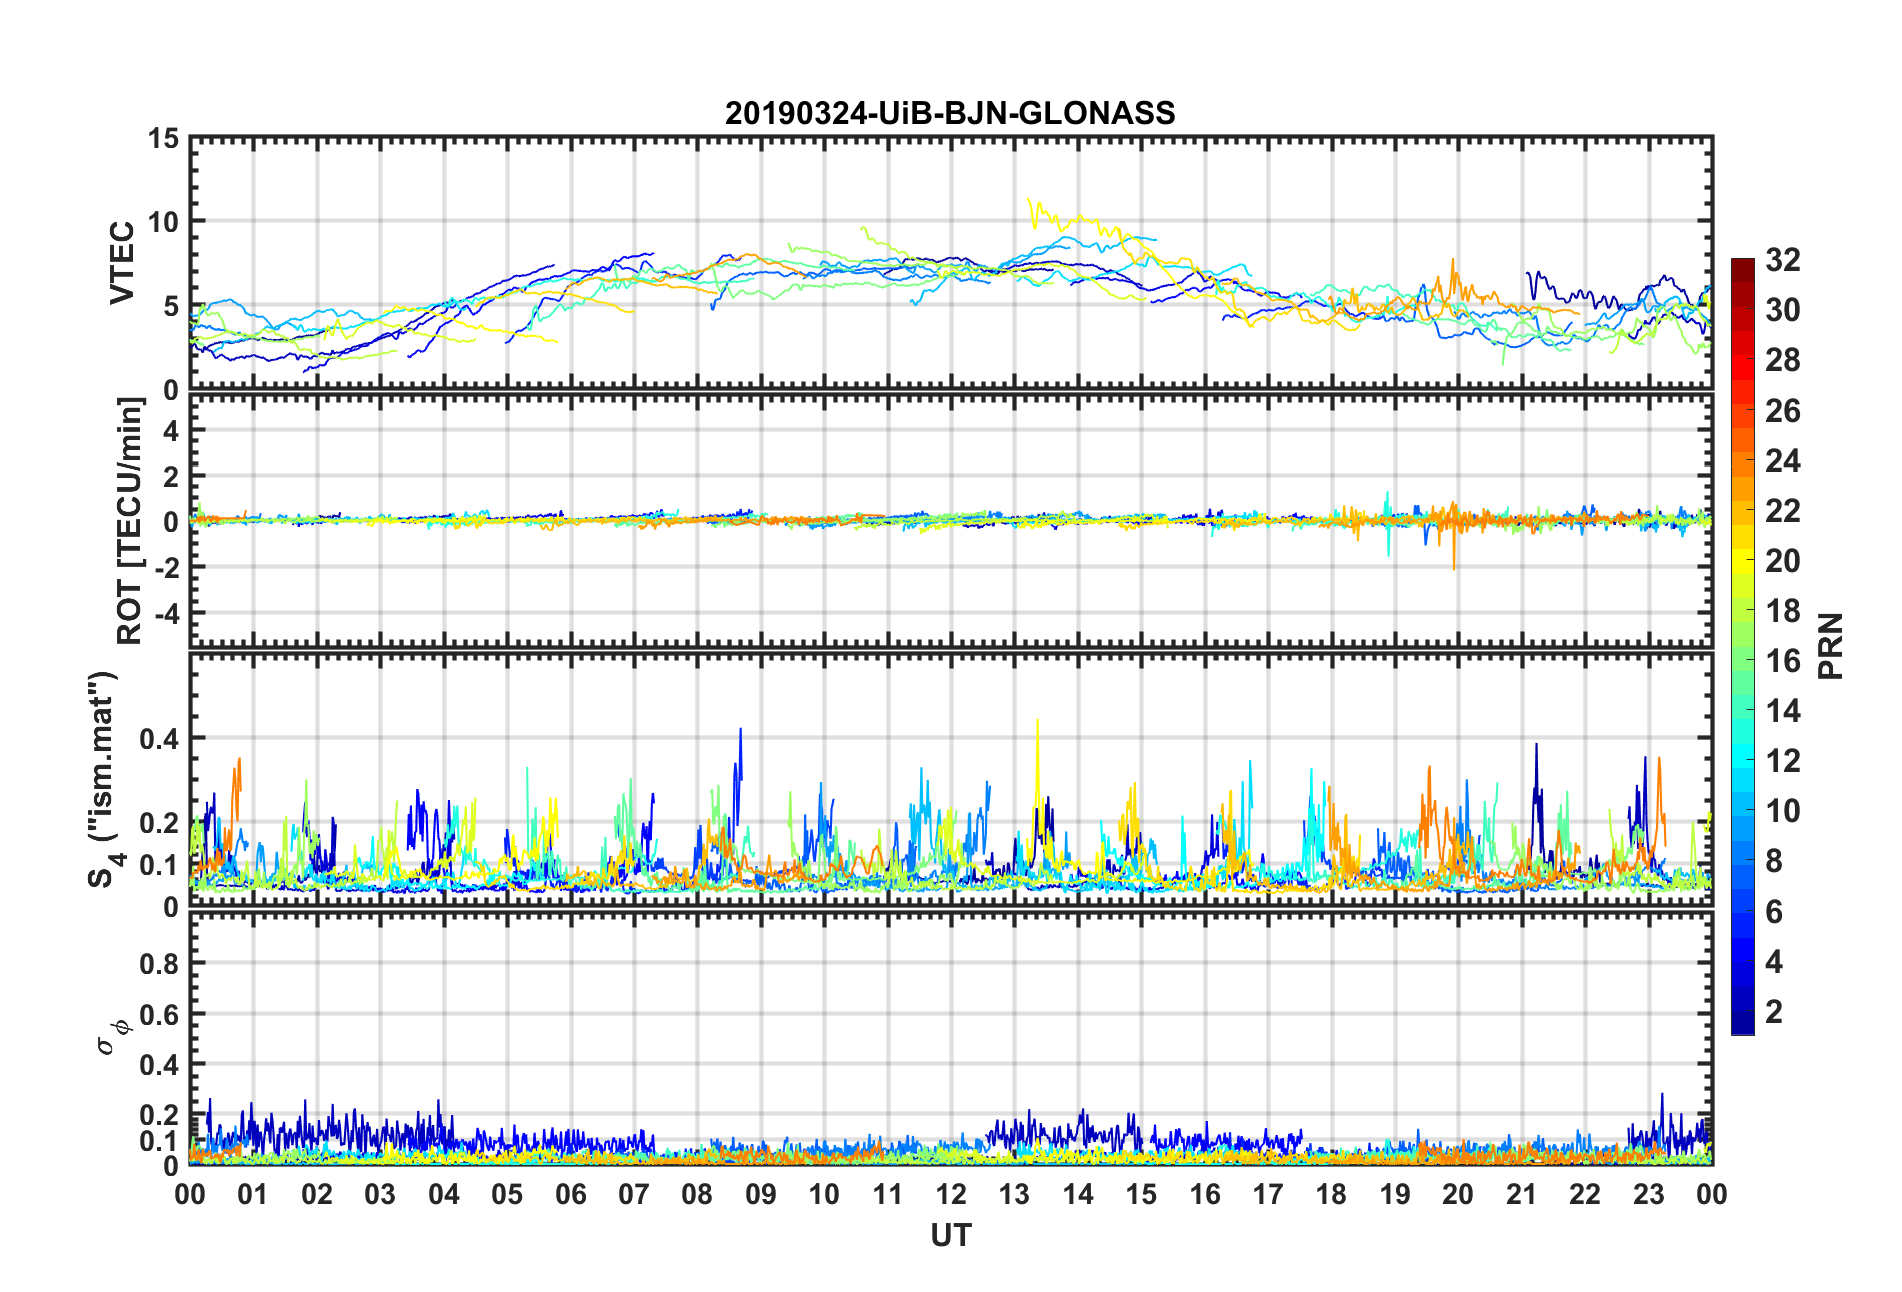This screenshot has height=1292, width=1902.
Task: Select colorbar tick label 20
Action: [x=1783, y=560]
